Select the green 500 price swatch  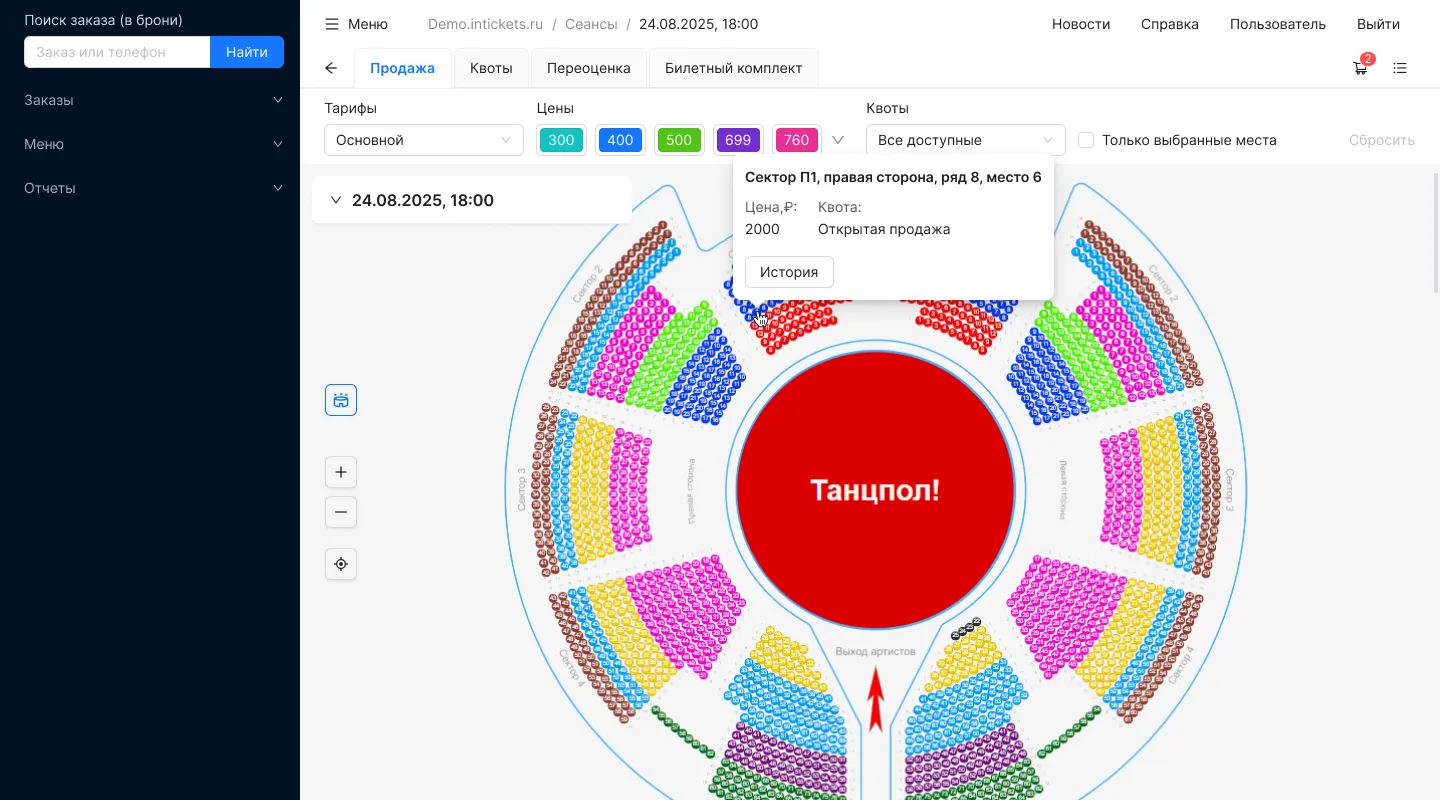679,140
